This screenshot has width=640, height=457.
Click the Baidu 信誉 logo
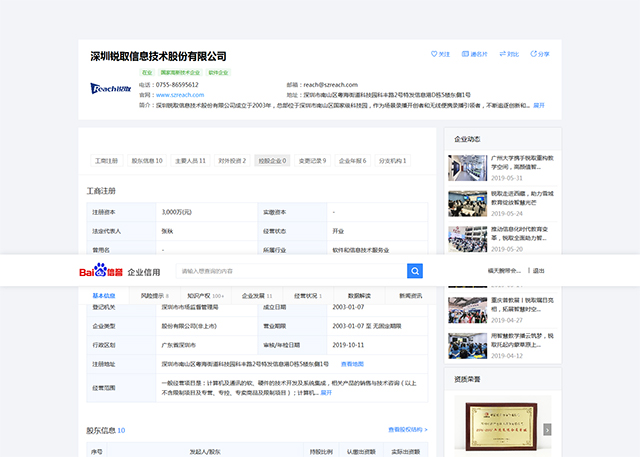click(101, 270)
